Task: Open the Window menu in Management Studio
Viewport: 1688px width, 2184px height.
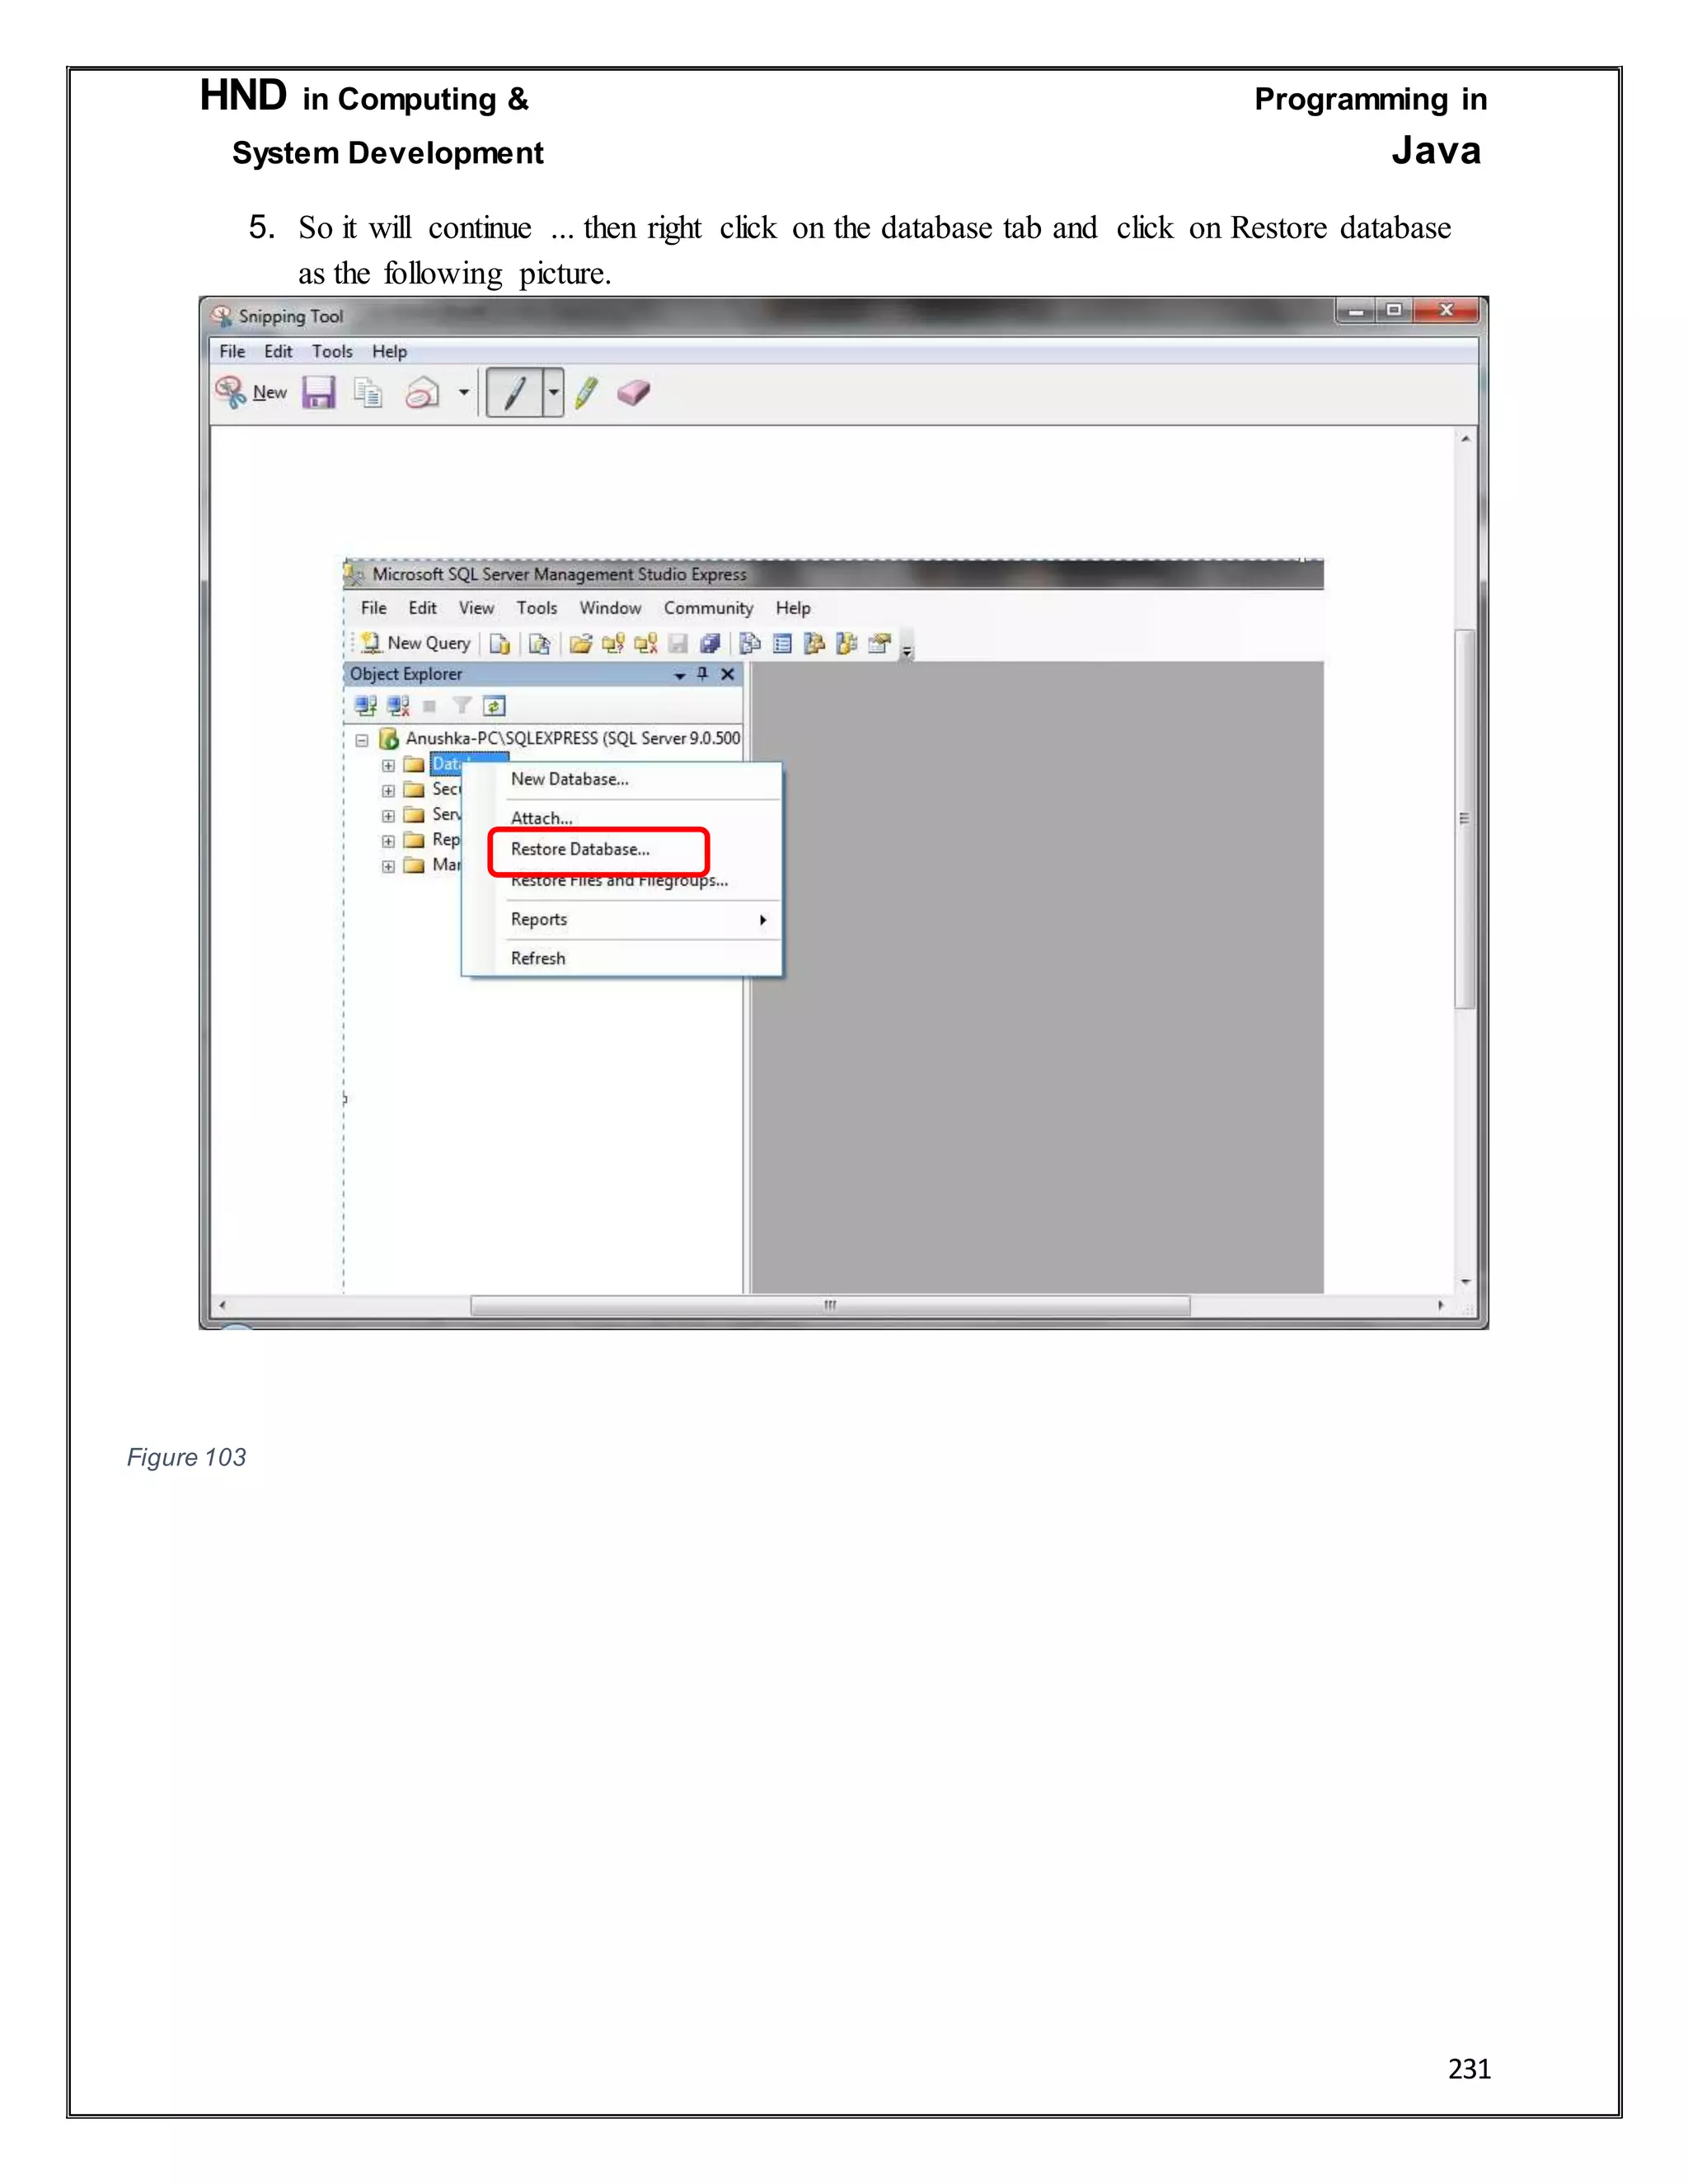Action: [610, 608]
